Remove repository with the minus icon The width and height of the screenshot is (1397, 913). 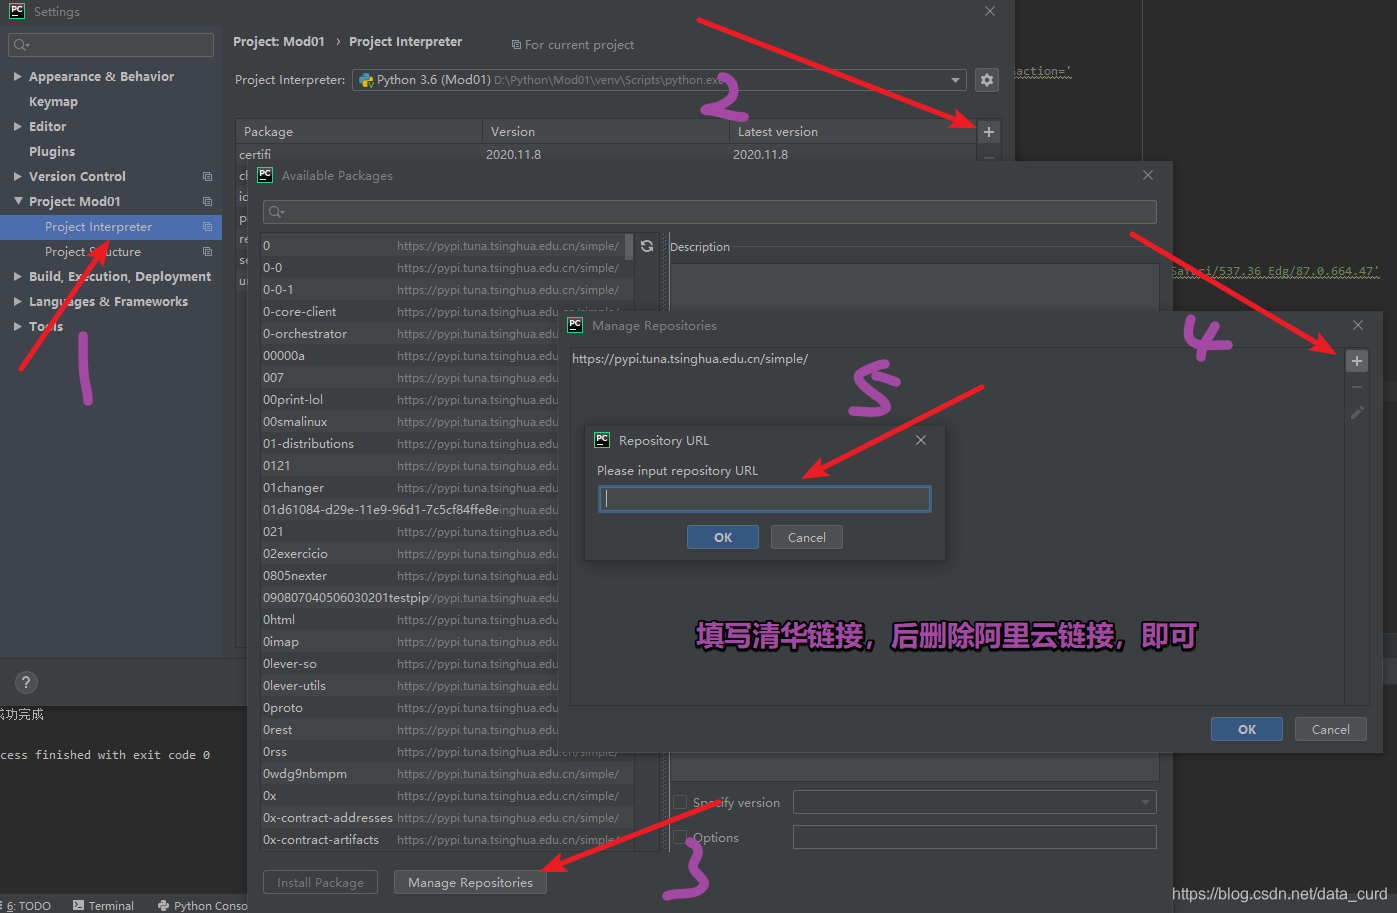click(1357, 387)
